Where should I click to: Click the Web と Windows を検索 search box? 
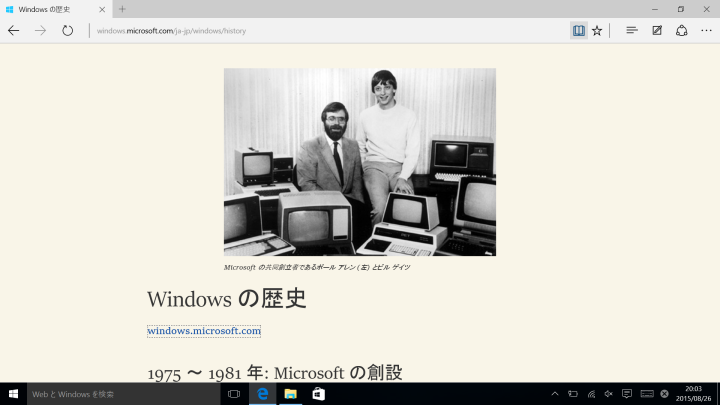pyautogui.click(x=124, y=394)
